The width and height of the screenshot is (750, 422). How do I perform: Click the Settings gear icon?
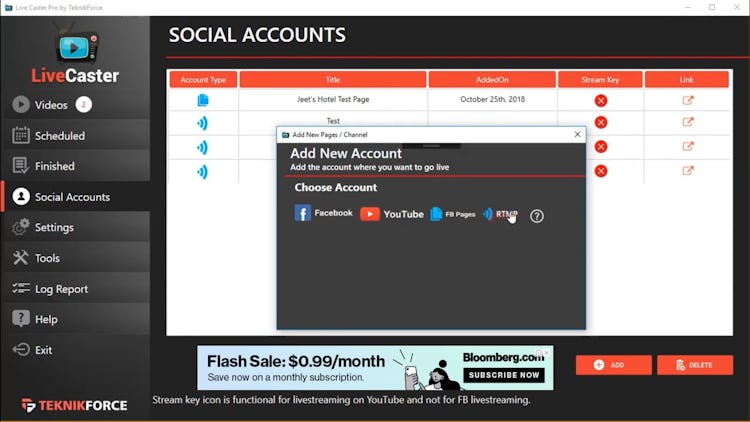tap(21, 227)
